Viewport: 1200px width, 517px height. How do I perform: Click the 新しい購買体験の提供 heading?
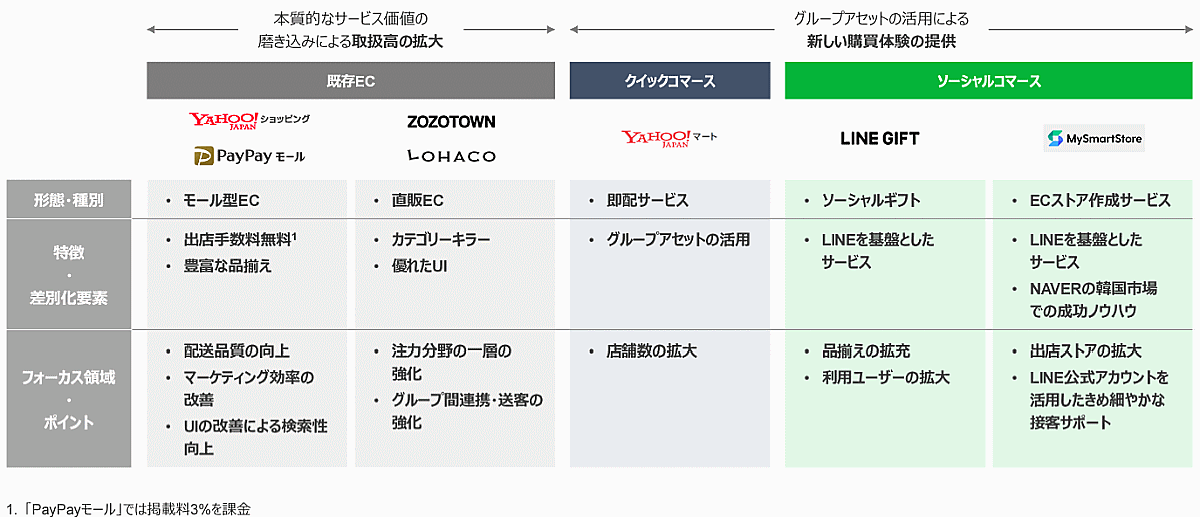tap(882, 42)
